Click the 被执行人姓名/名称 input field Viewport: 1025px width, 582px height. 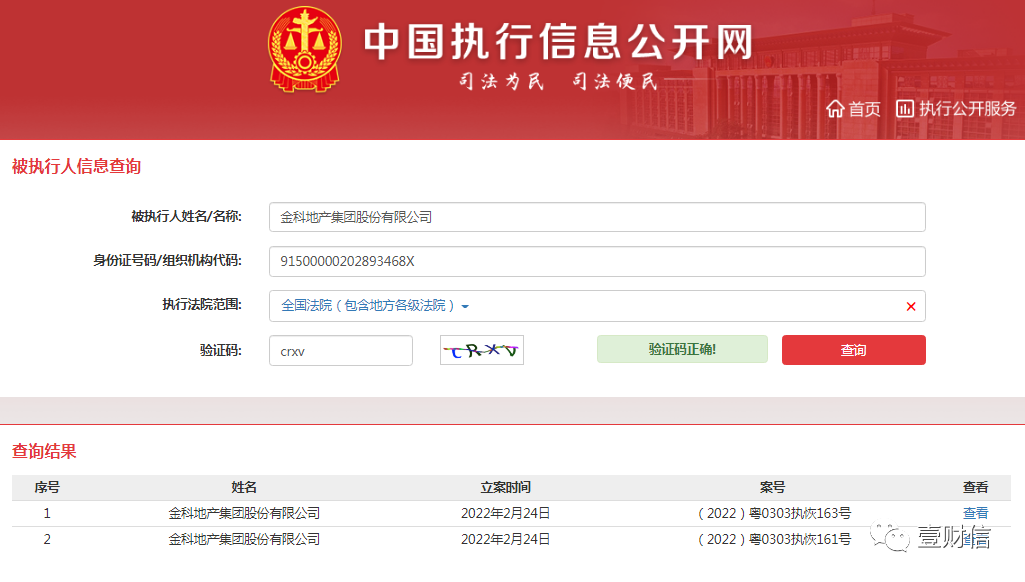coord(597,217)
